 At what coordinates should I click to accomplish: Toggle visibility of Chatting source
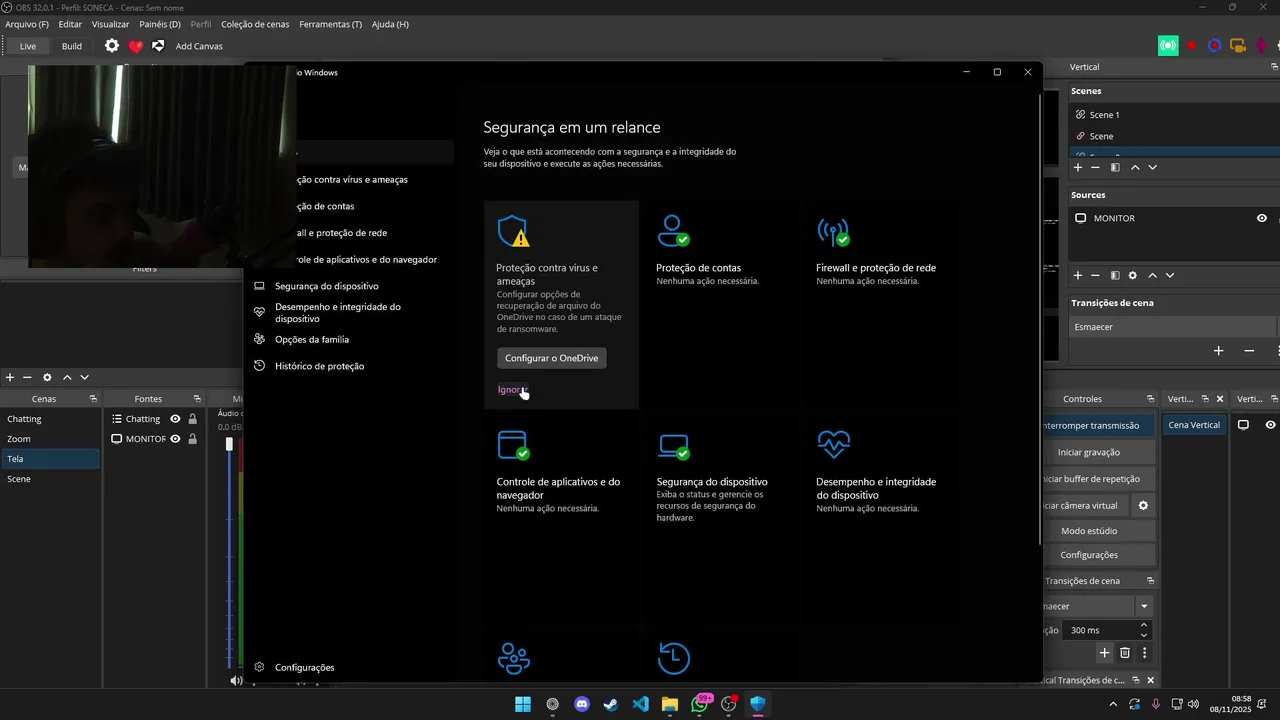pyautogui.click(x=175, y=419)
